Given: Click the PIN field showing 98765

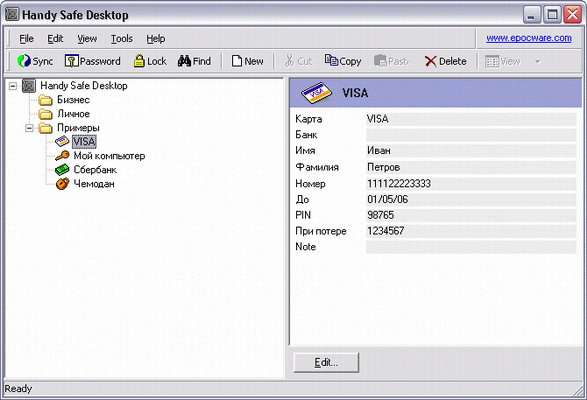Looking at the screenshot, I should (x=471, y=215).
